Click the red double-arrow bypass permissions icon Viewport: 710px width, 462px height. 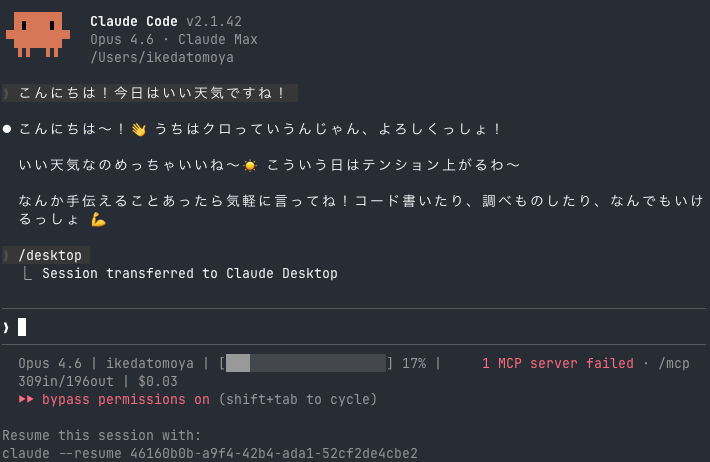[x=26, y=399]
